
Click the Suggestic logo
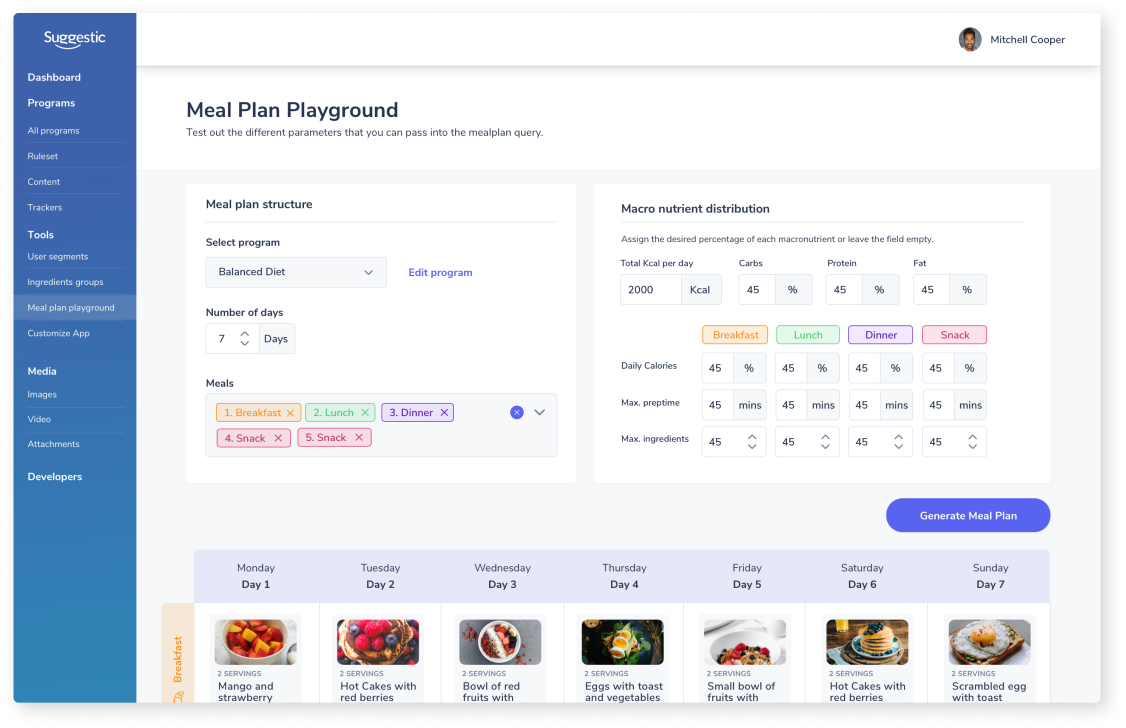pos(74,39)
